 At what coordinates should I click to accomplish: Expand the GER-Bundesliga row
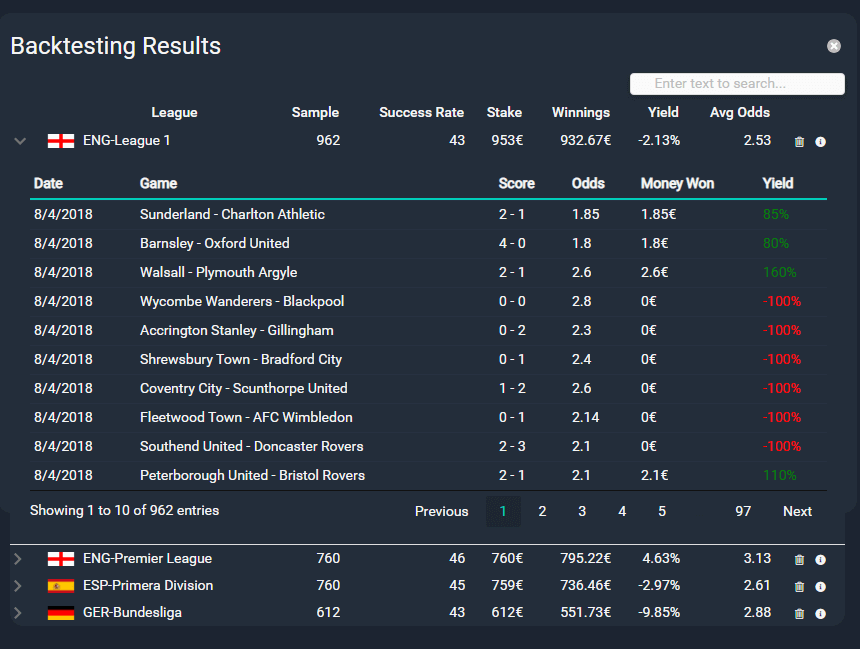pyautogui.click(x=17, y=612)
